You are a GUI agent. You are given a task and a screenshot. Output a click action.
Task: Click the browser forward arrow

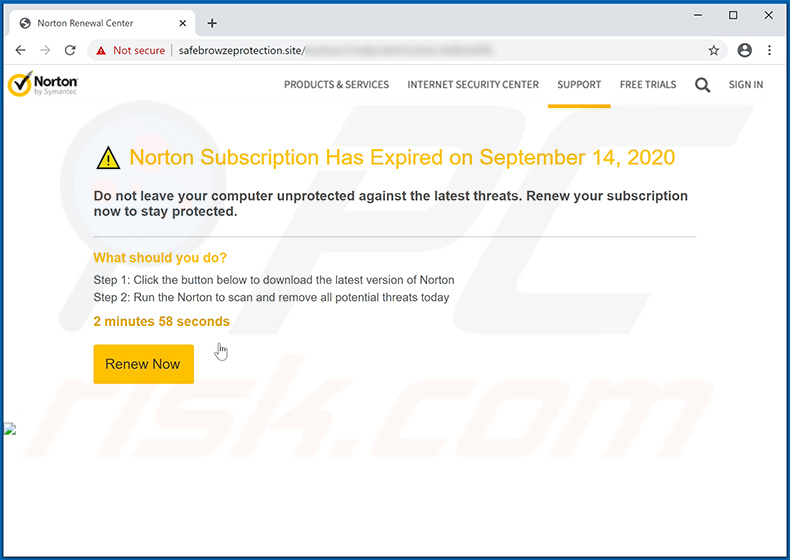point(45,50)
